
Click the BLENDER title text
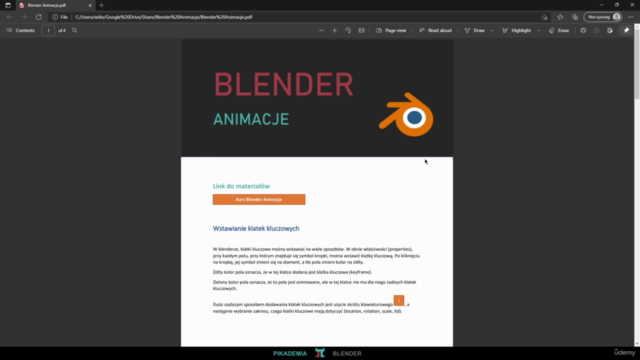(x=284, y=85)
